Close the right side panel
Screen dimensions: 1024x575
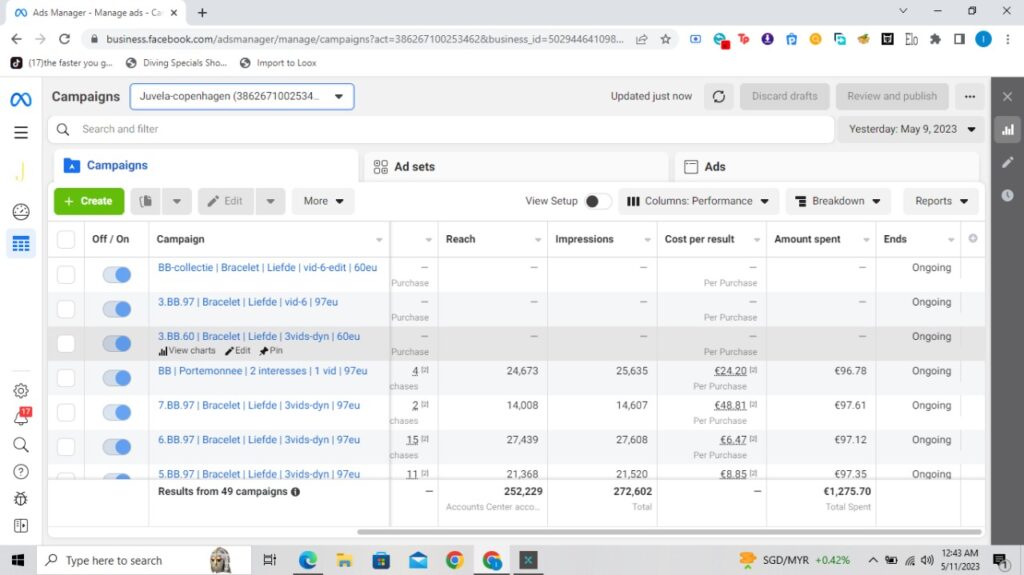point(1007,97)
